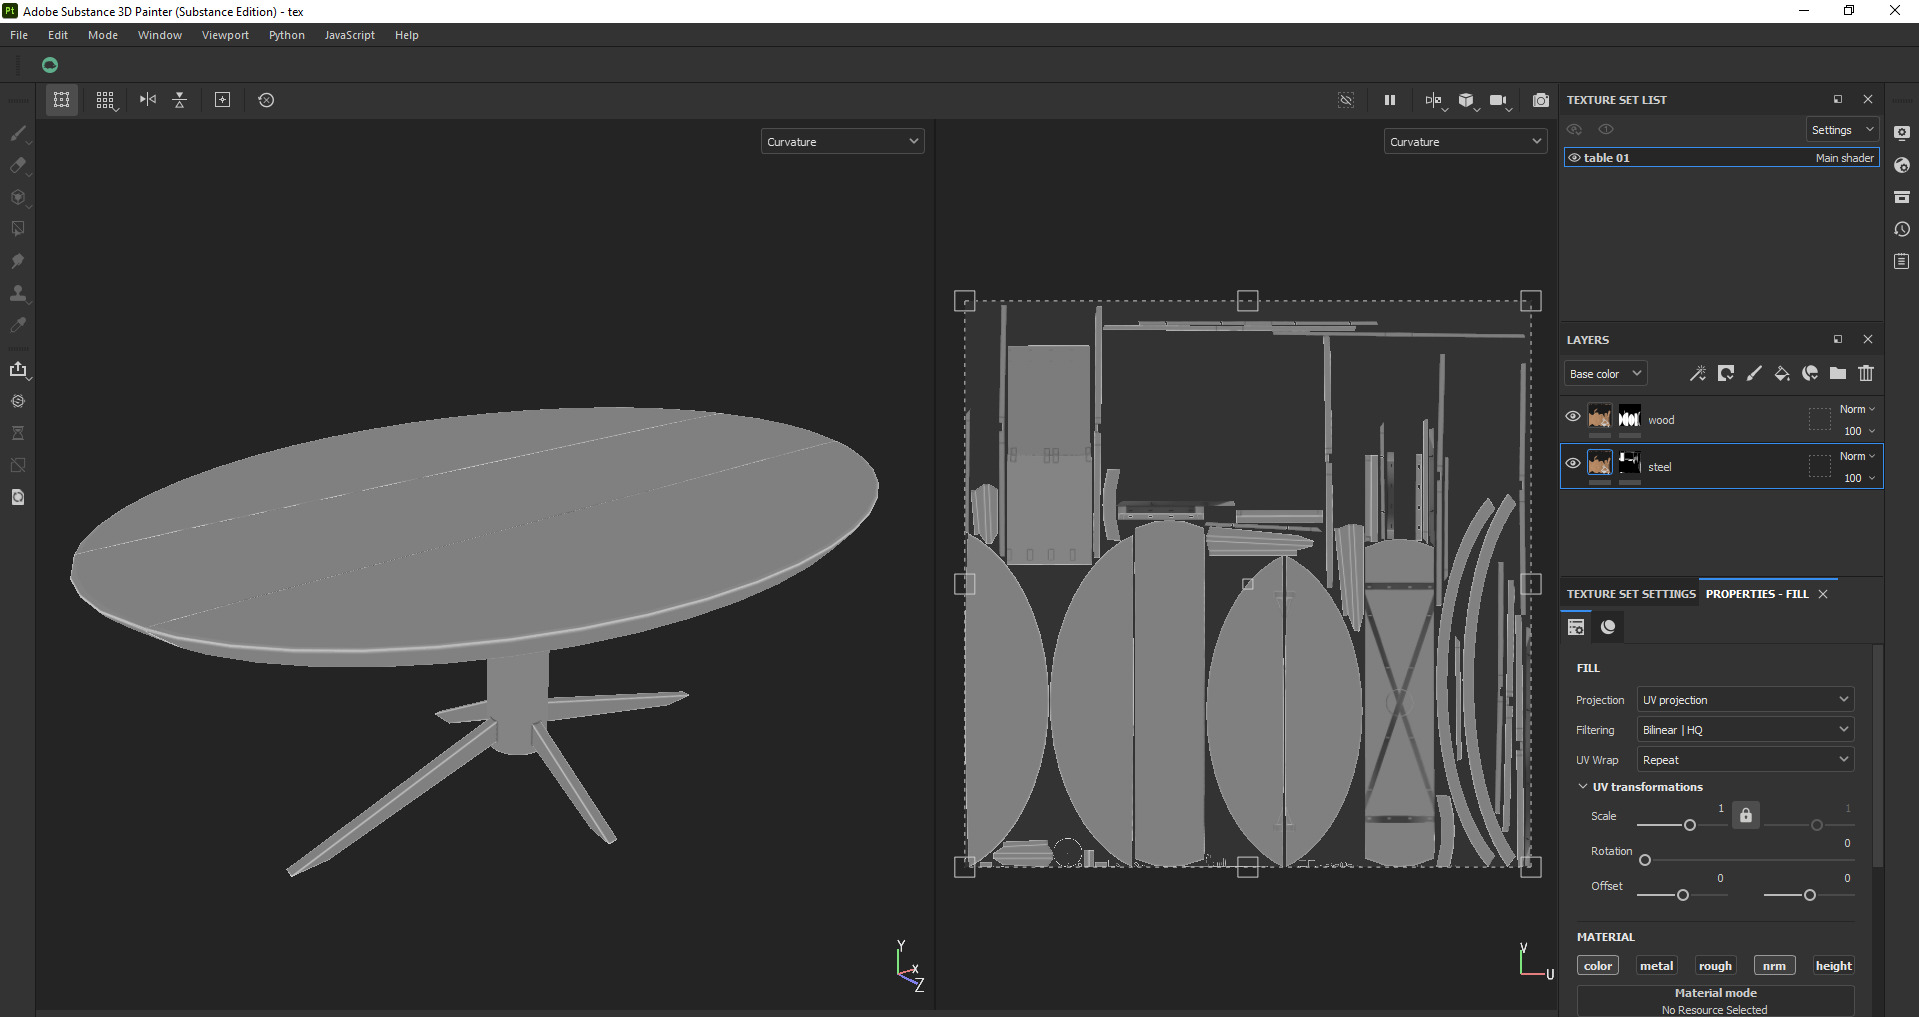Open the tiling grid options
Image resolution: width=1919 pixels, height=1017 pixels.
(x=105, y=100)
